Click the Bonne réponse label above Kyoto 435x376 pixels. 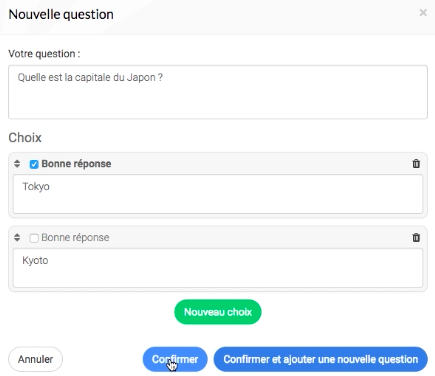tap(75, 238)
